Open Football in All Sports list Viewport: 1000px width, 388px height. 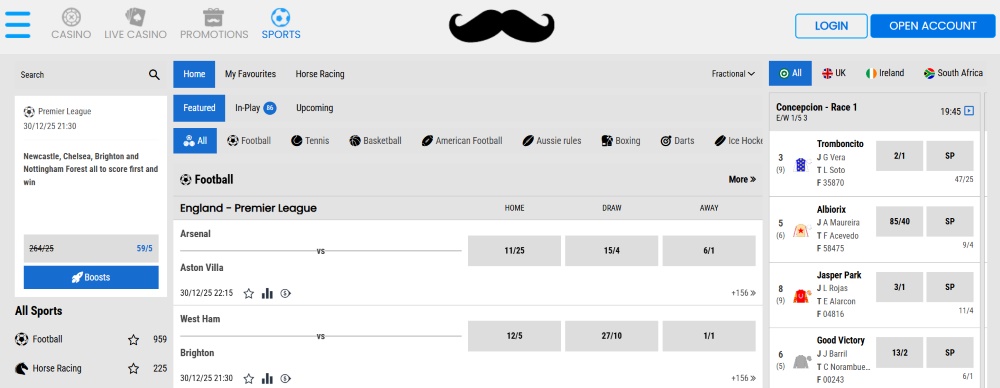(x=48, y=340)
